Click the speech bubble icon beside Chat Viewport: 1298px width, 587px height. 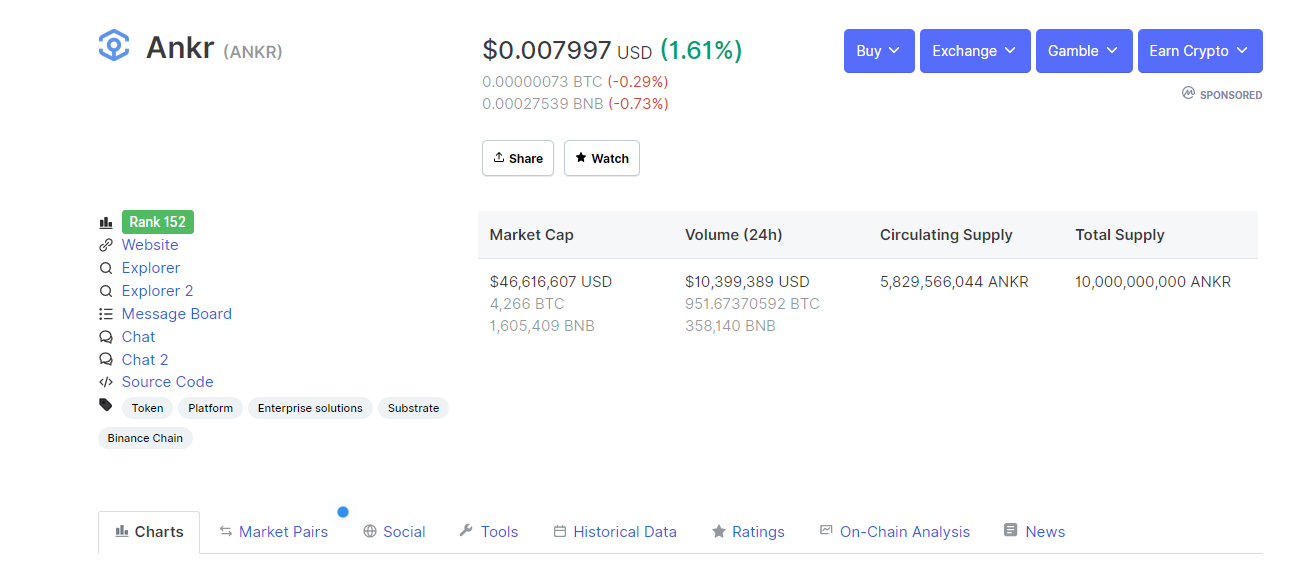(106, 337)
